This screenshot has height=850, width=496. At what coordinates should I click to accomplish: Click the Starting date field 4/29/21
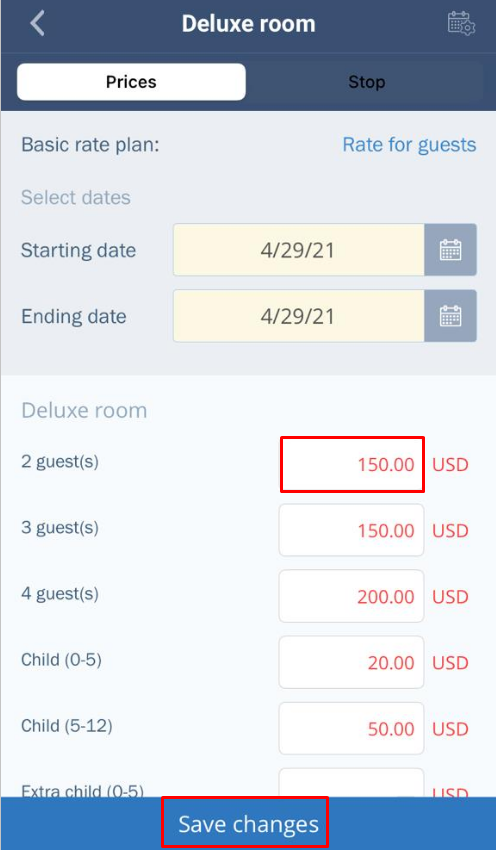tap(299, 250)
